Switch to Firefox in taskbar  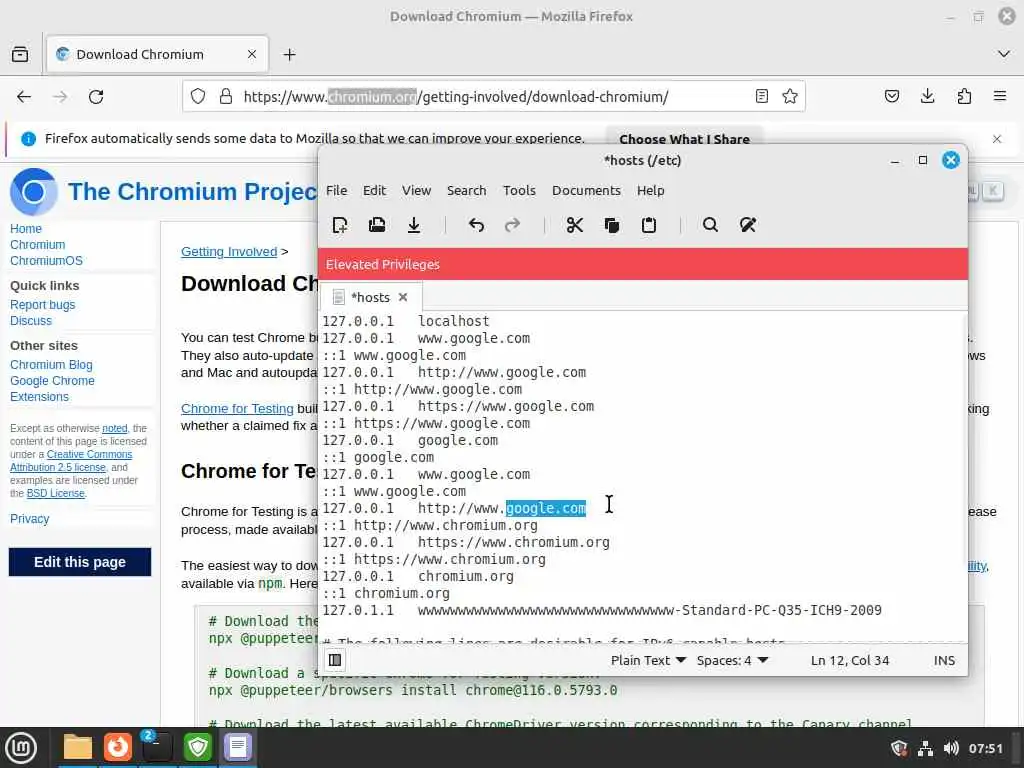118,747
